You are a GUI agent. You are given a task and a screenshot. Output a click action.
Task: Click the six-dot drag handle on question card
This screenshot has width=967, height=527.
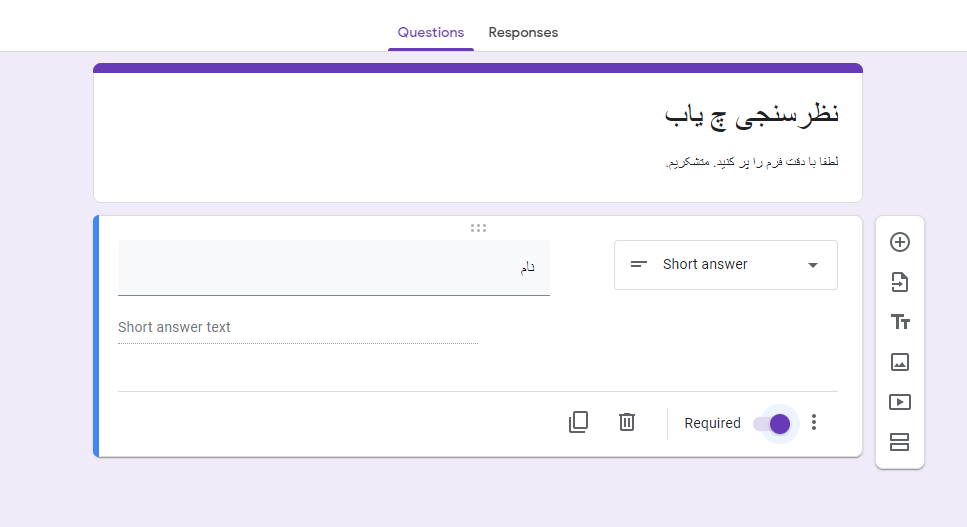pyautogui.click(x=478, y=228)
